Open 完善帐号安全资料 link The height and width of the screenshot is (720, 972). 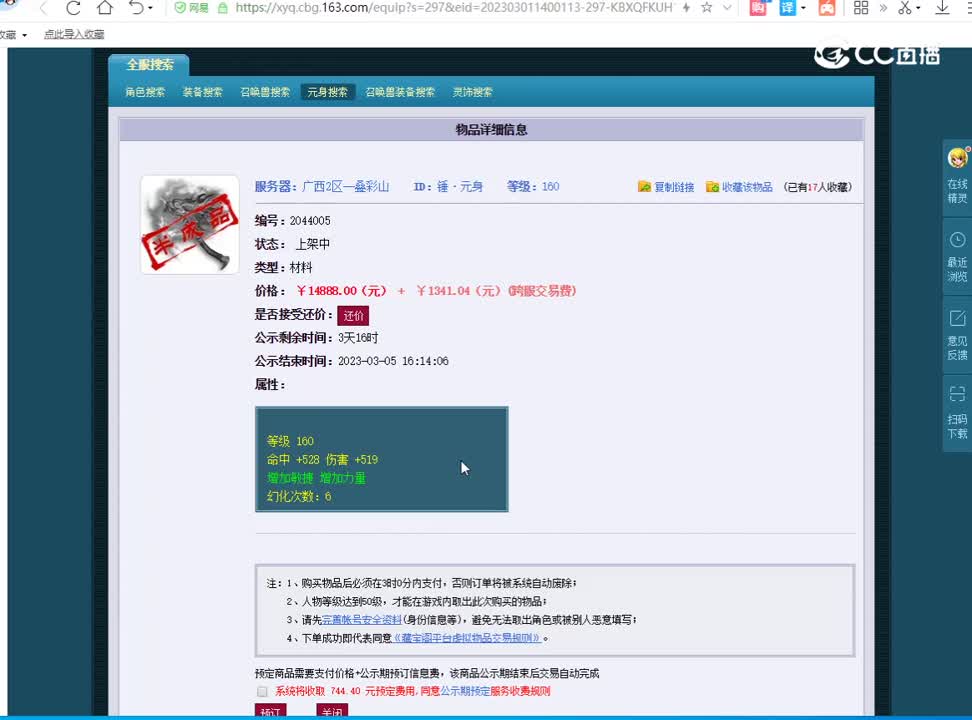(x=361, y=620)
